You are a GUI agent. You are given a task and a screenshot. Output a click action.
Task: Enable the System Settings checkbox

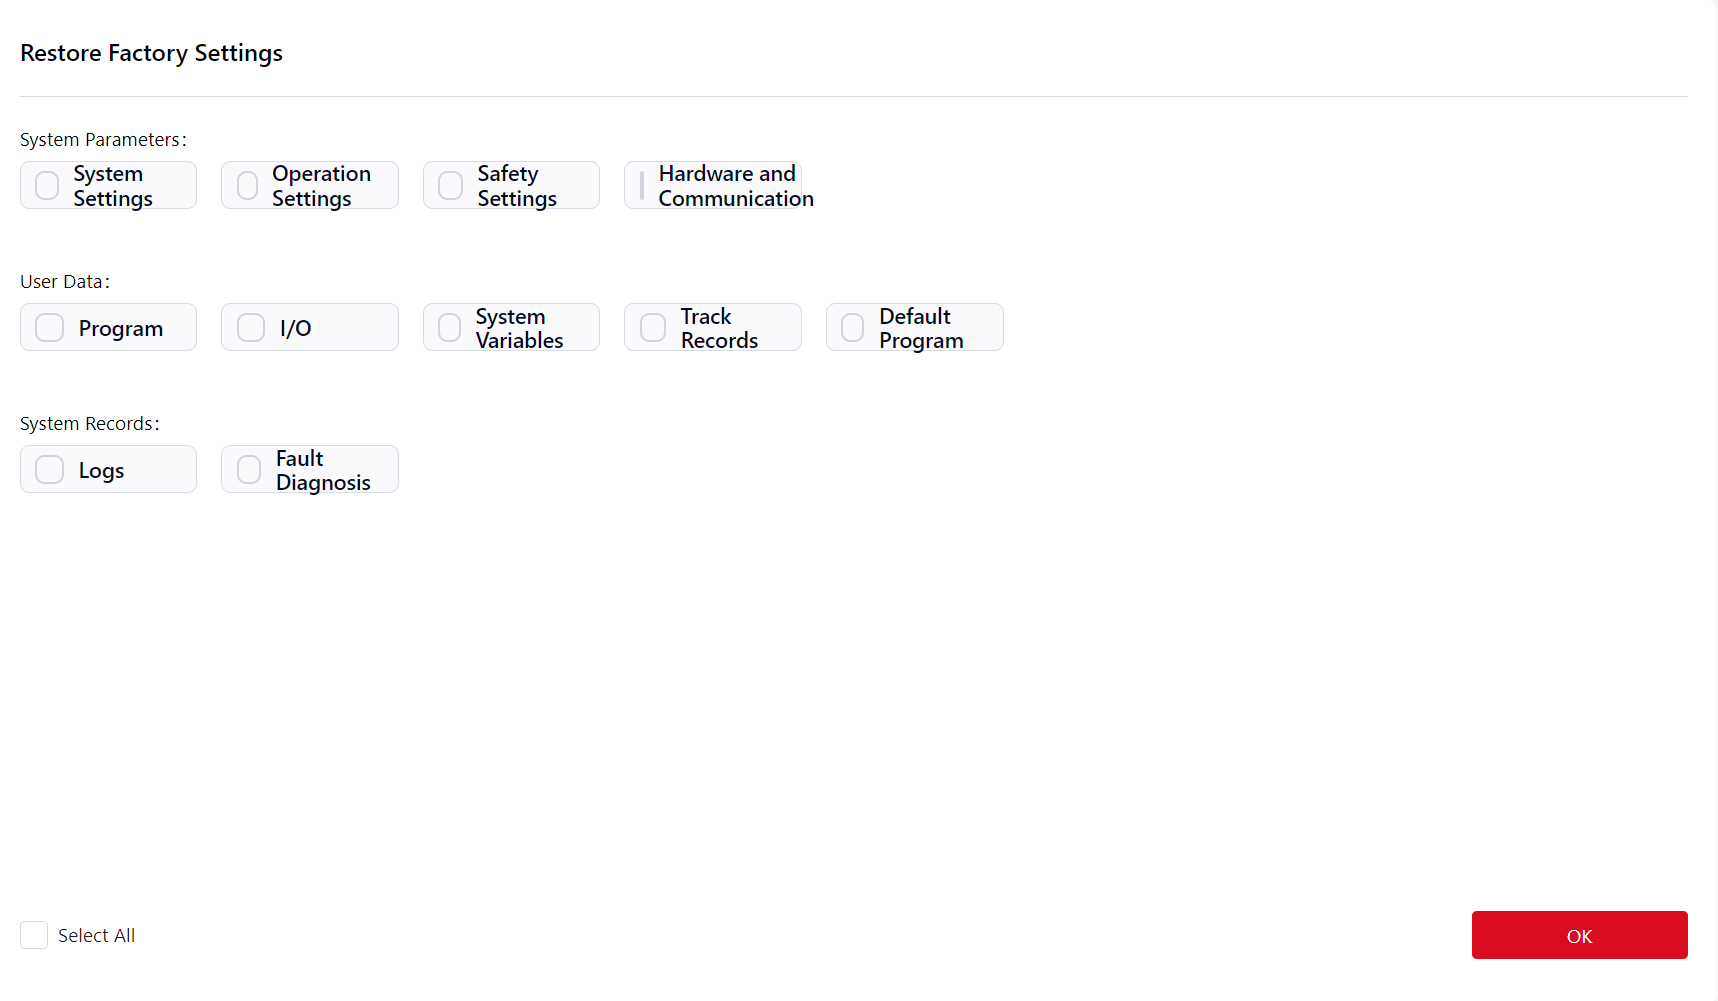click(47, 186)
